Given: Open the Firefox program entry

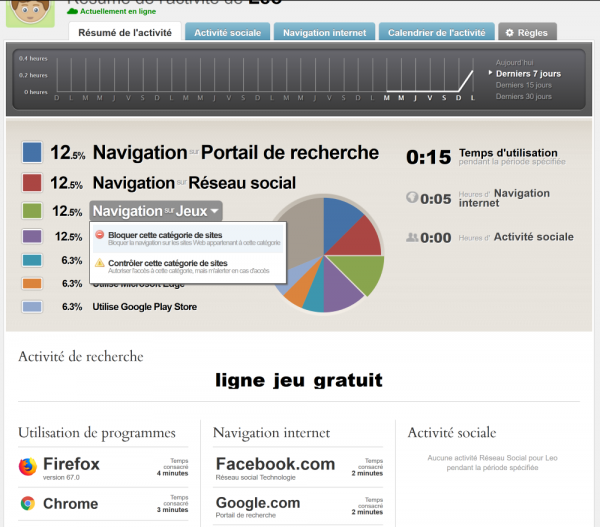Looking at the screenshot, I should 103,467.
